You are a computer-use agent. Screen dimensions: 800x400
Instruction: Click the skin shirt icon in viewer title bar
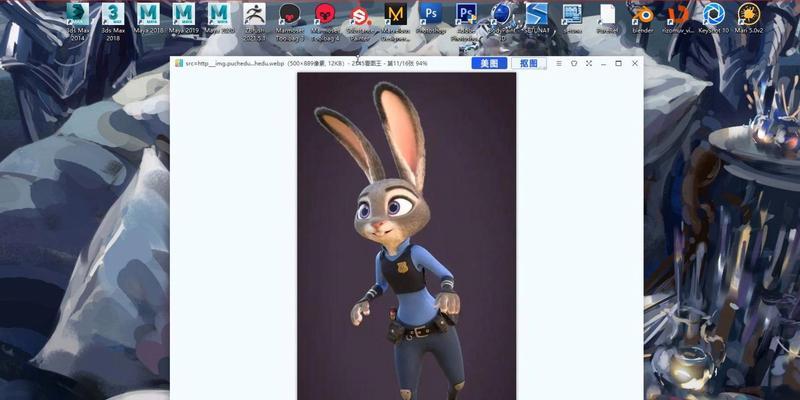tap(574, 63)
